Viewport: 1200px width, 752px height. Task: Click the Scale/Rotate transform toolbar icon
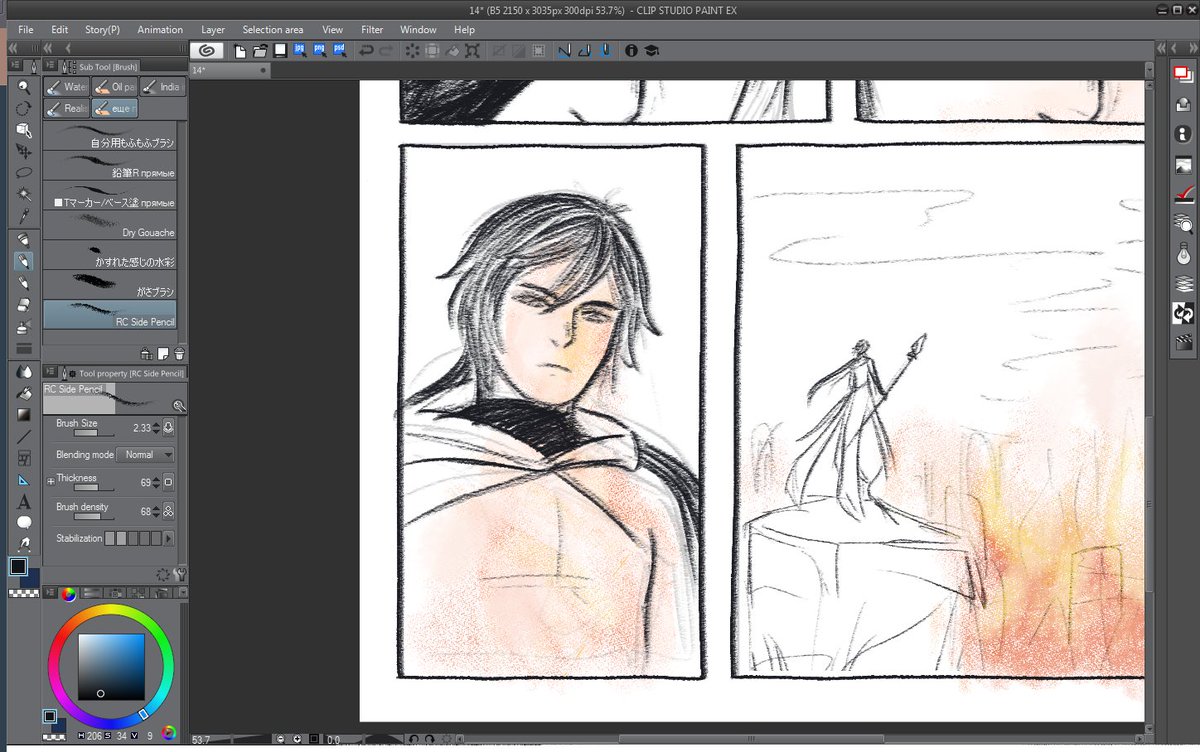472,50
